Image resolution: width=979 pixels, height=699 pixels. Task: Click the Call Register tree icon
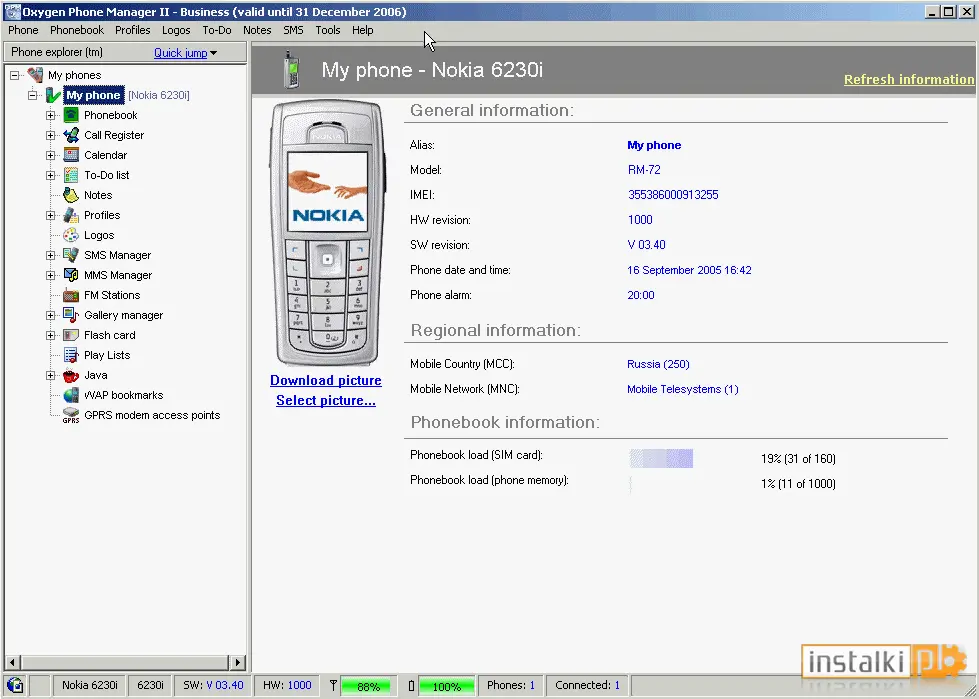pyautogui.click(x=71, y=135)
